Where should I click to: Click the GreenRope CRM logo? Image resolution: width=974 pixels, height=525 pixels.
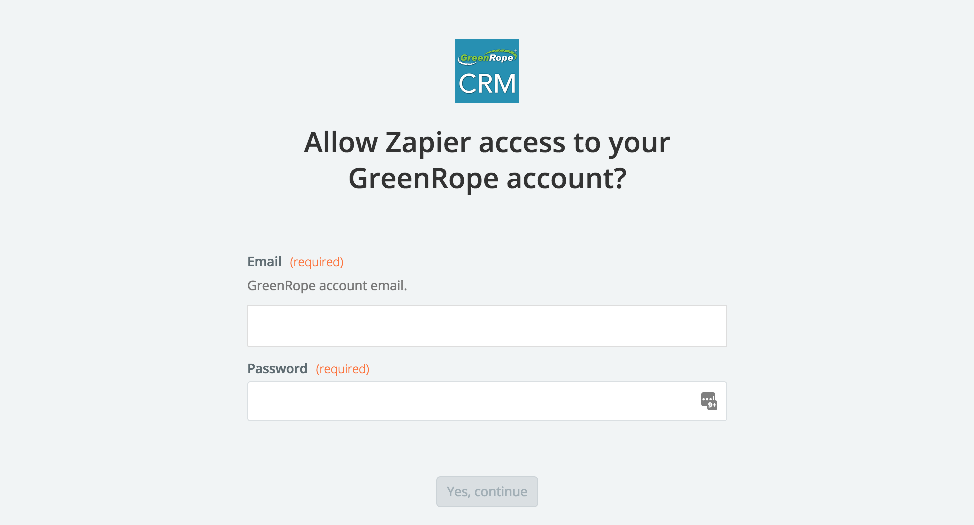[486, 71]
